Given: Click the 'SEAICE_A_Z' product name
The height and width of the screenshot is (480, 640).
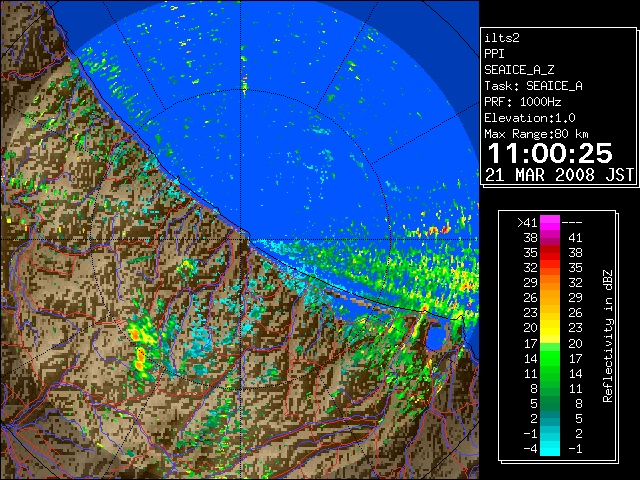Looking at the screenshot, I should (x=519, y=70).
